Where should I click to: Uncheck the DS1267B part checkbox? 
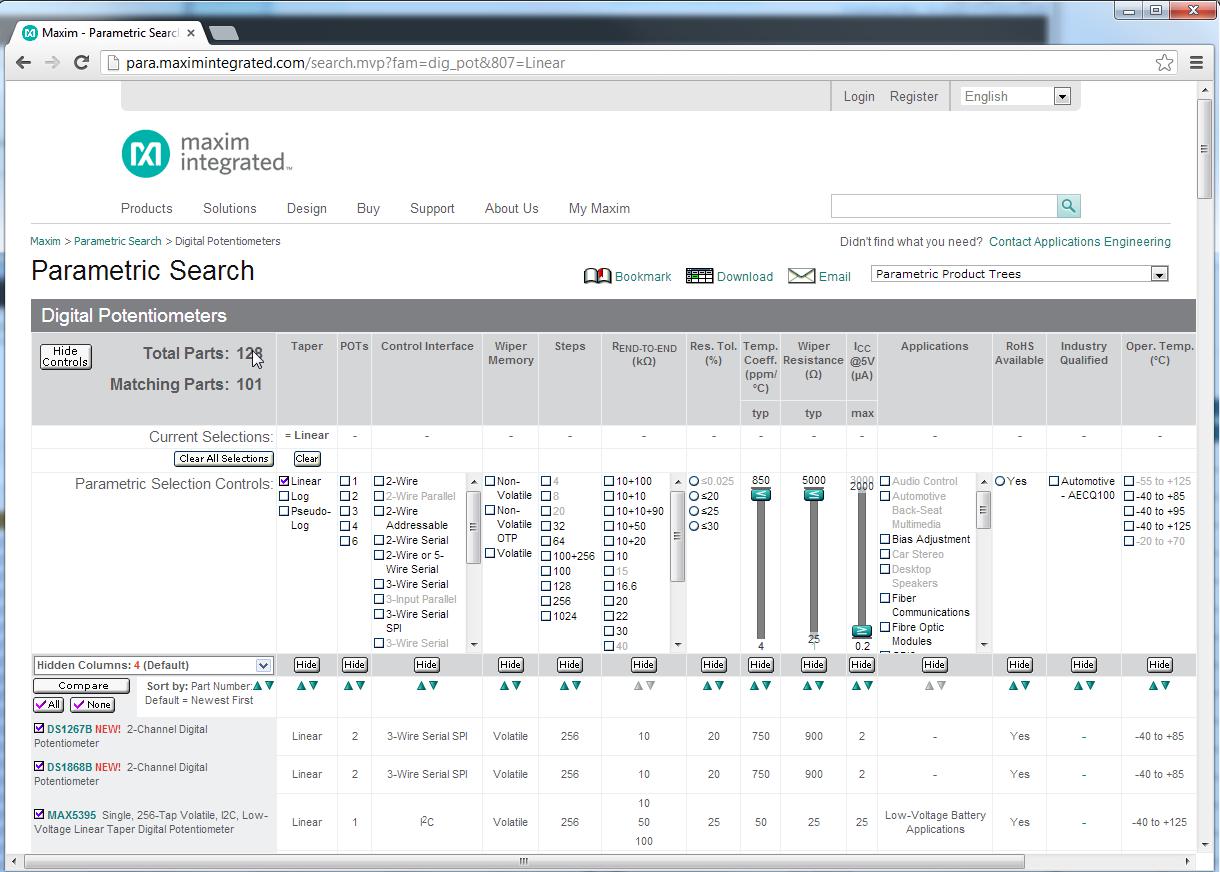(x=39, y=729)
